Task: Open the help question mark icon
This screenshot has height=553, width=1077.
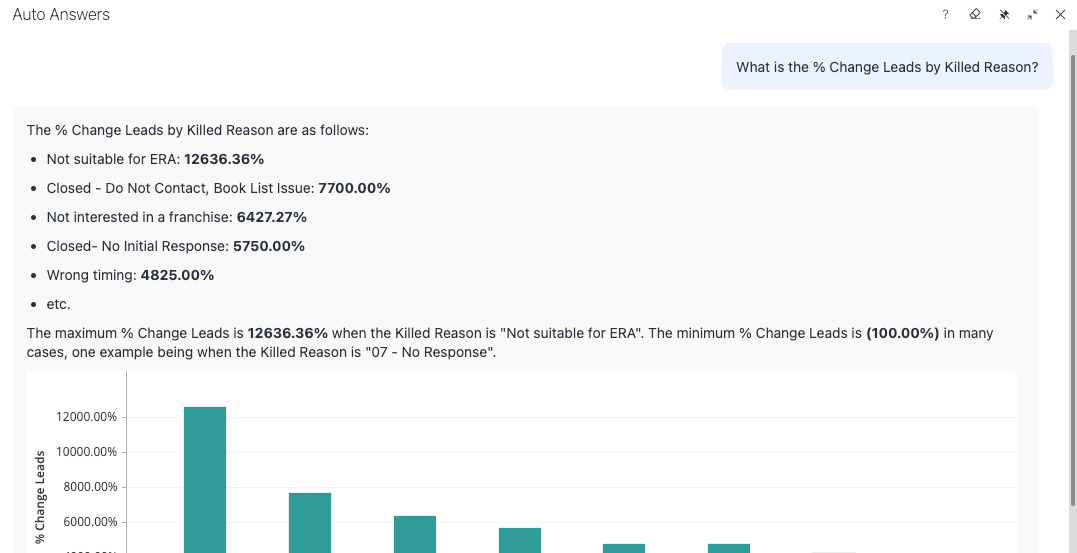Action: click(945, 14)
